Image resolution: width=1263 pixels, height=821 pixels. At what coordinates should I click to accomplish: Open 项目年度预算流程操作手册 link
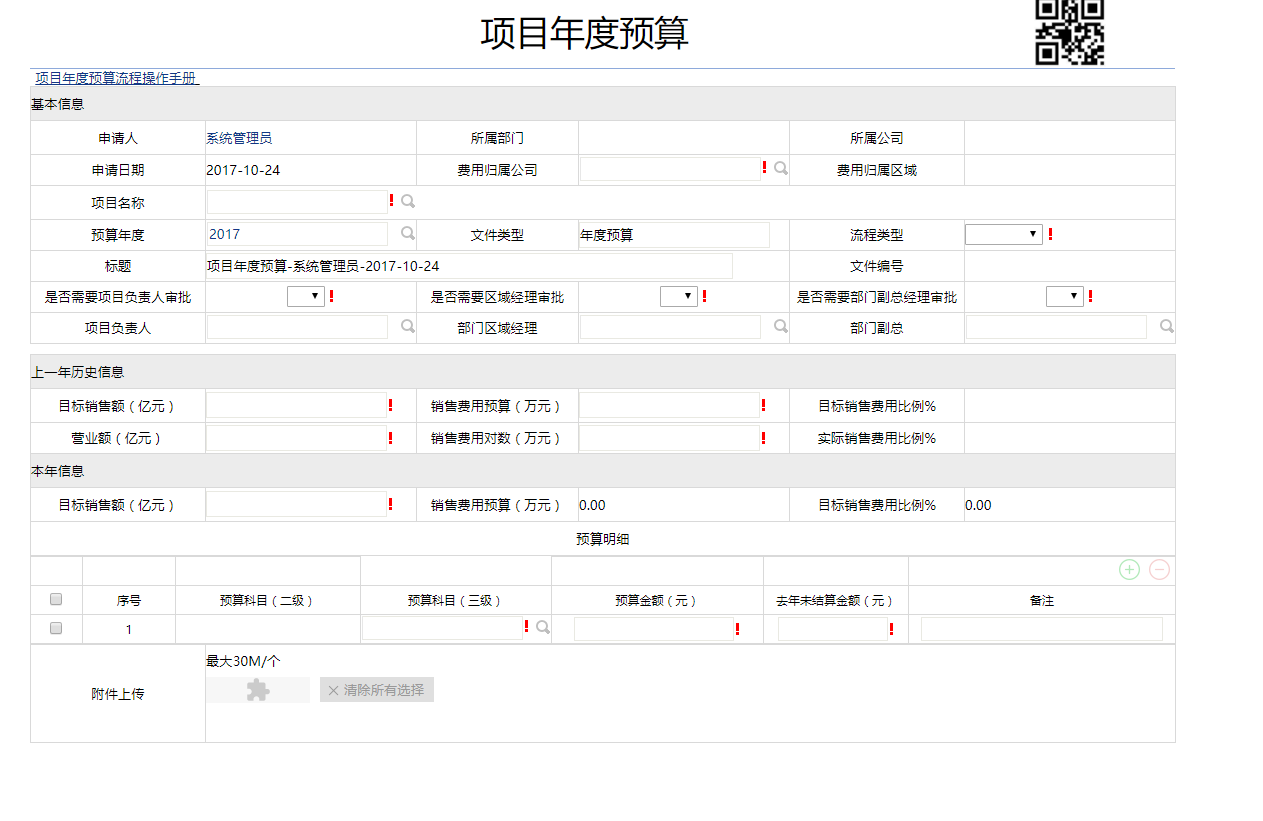point(116,78)
